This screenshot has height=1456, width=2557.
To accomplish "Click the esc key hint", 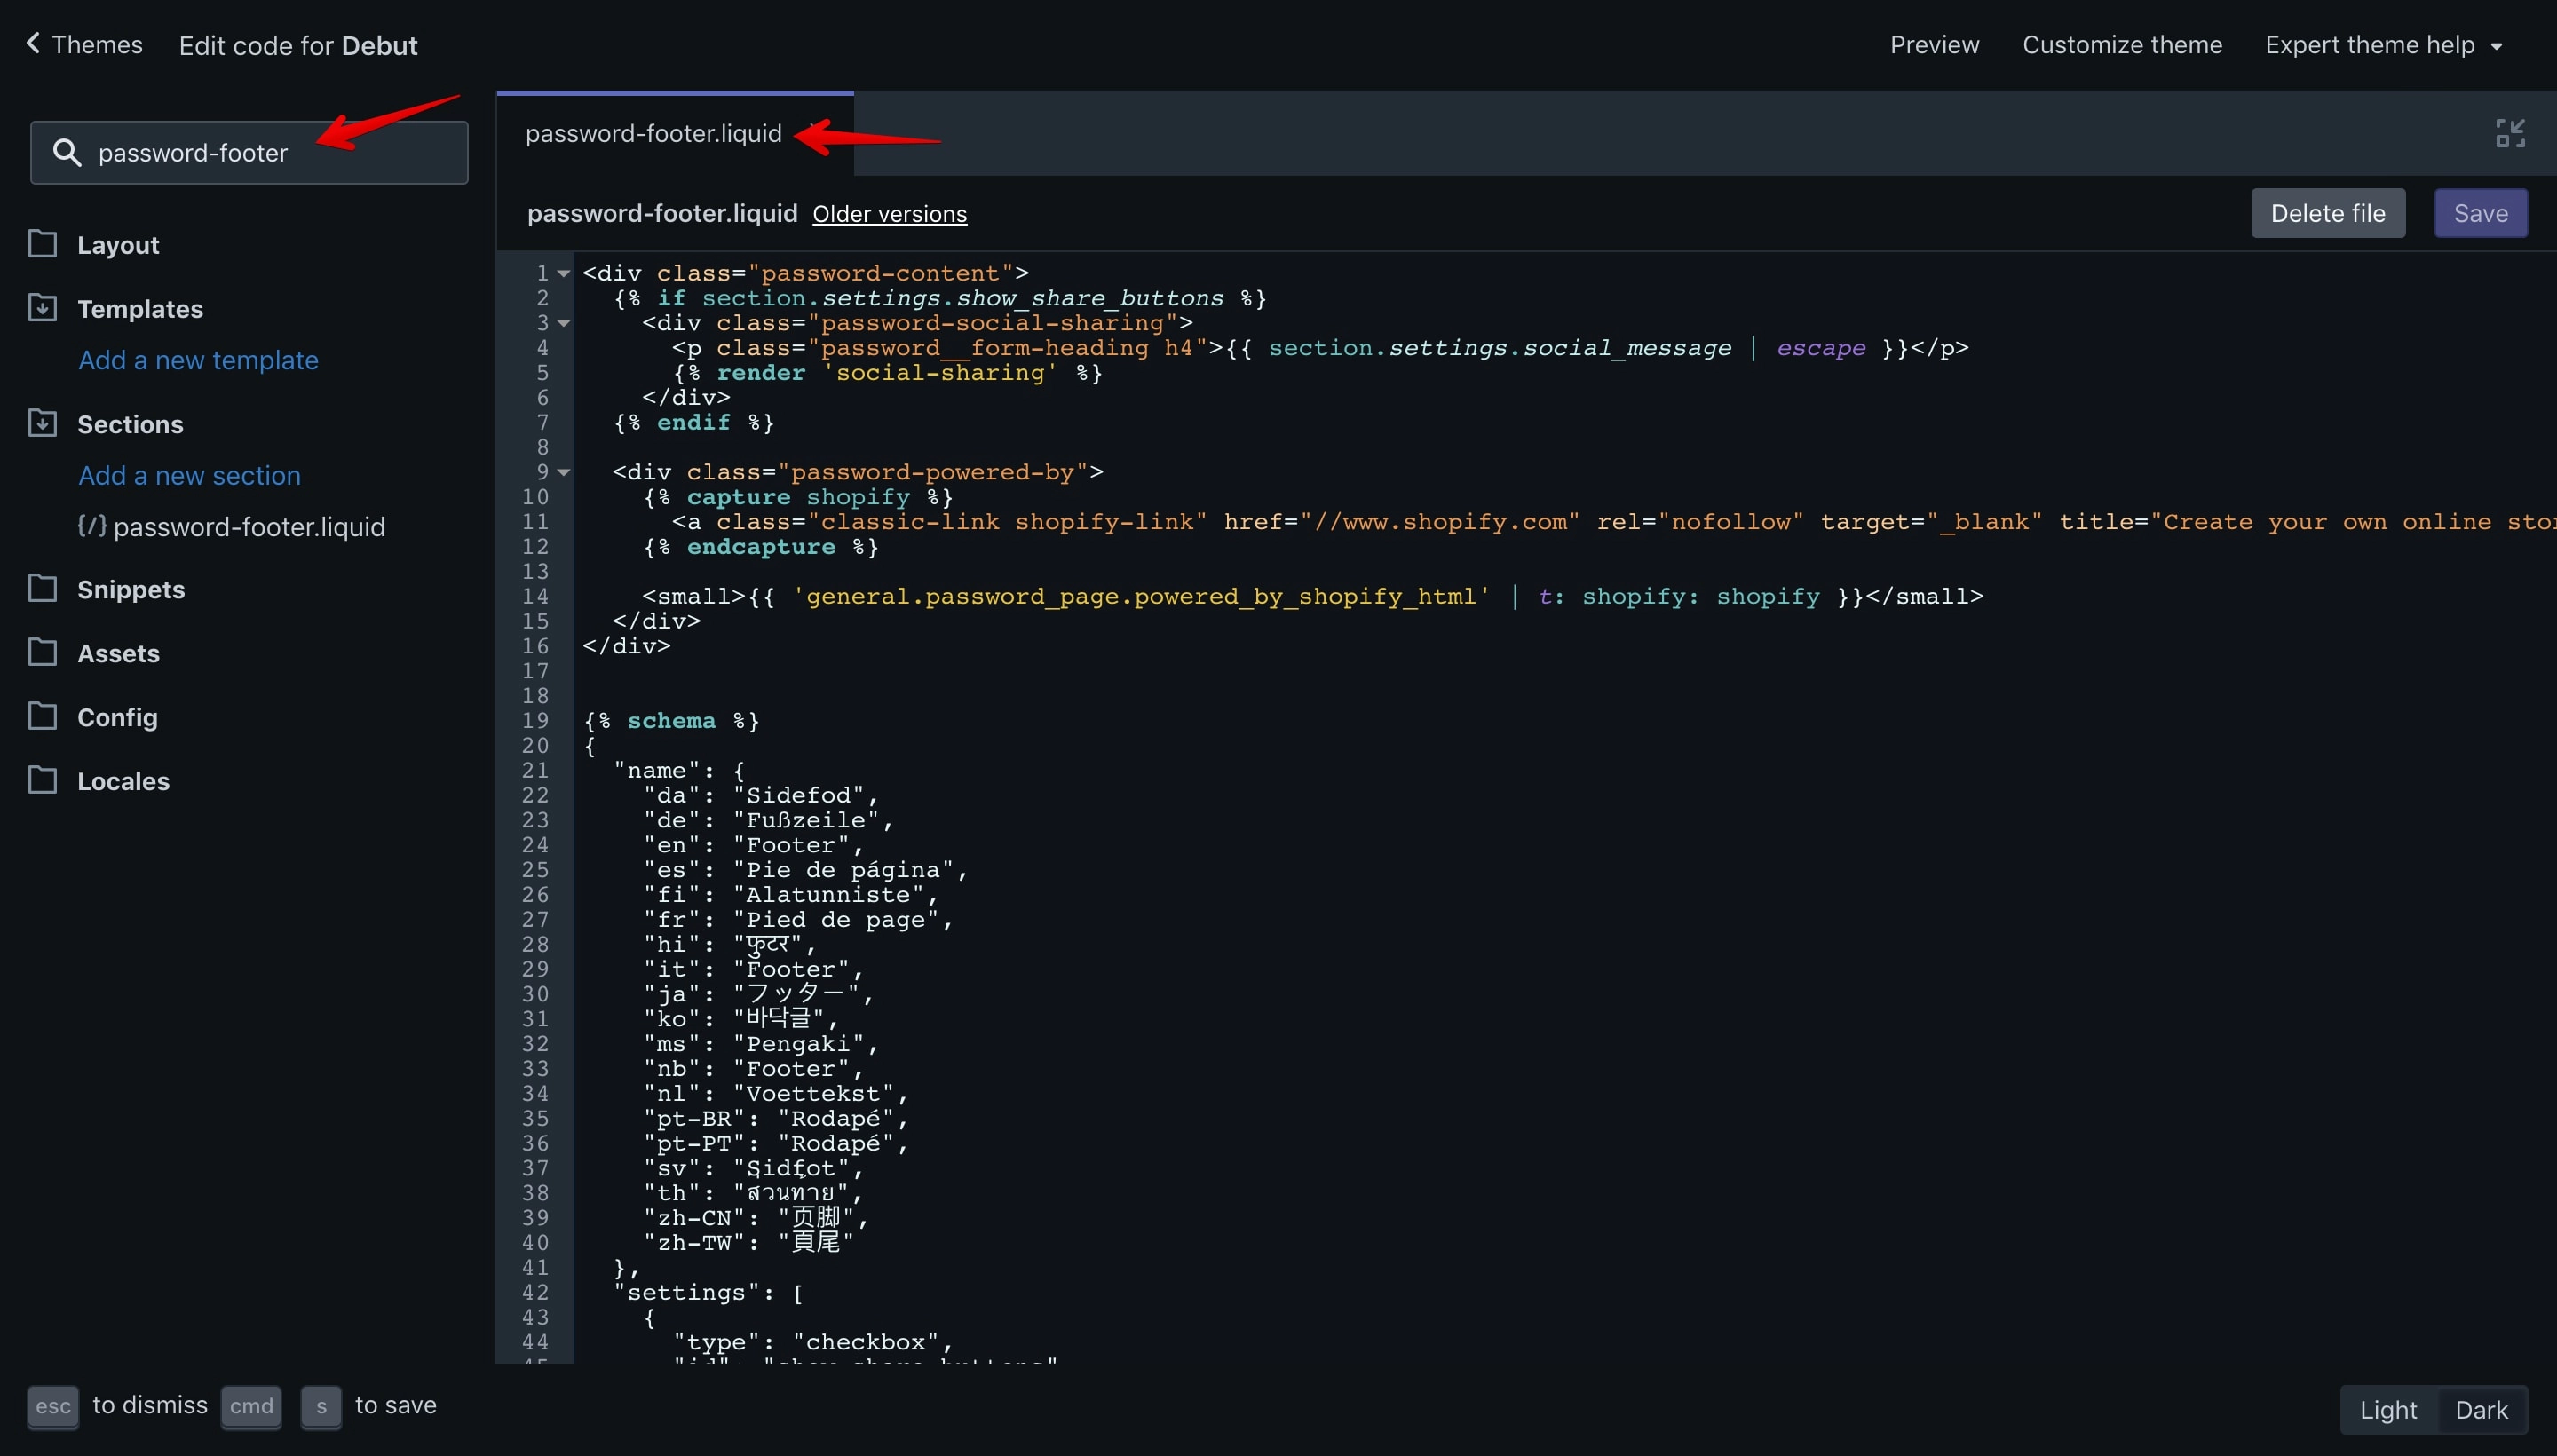I will (53, 1406).
